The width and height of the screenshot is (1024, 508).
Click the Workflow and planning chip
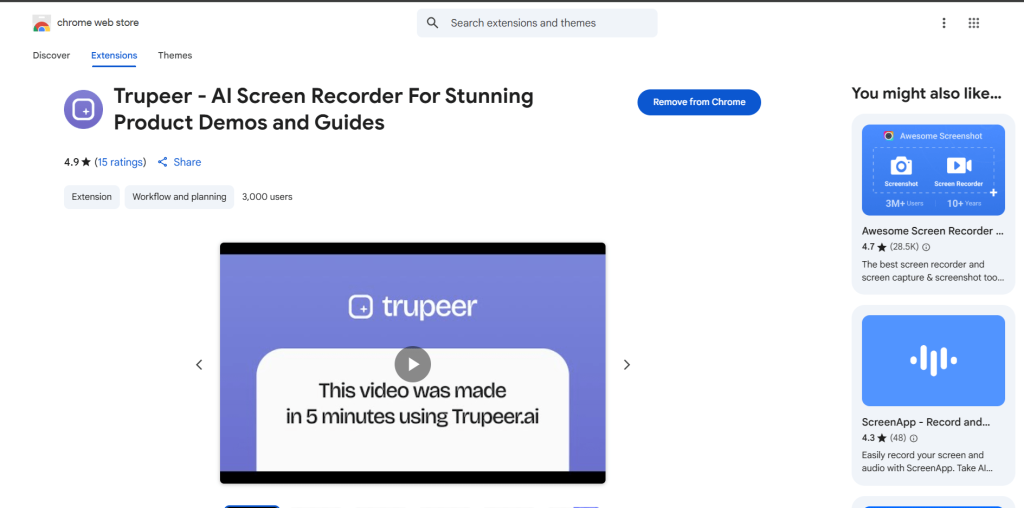click(179, 197)
